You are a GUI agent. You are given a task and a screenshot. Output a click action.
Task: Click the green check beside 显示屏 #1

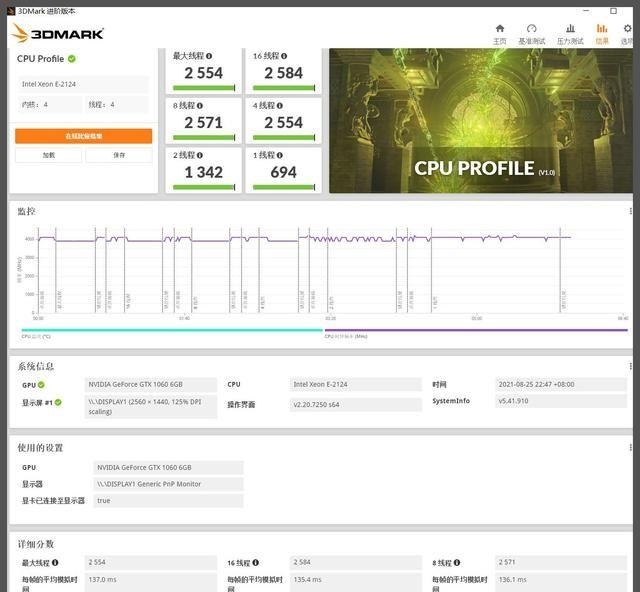[x=58, y=402]
